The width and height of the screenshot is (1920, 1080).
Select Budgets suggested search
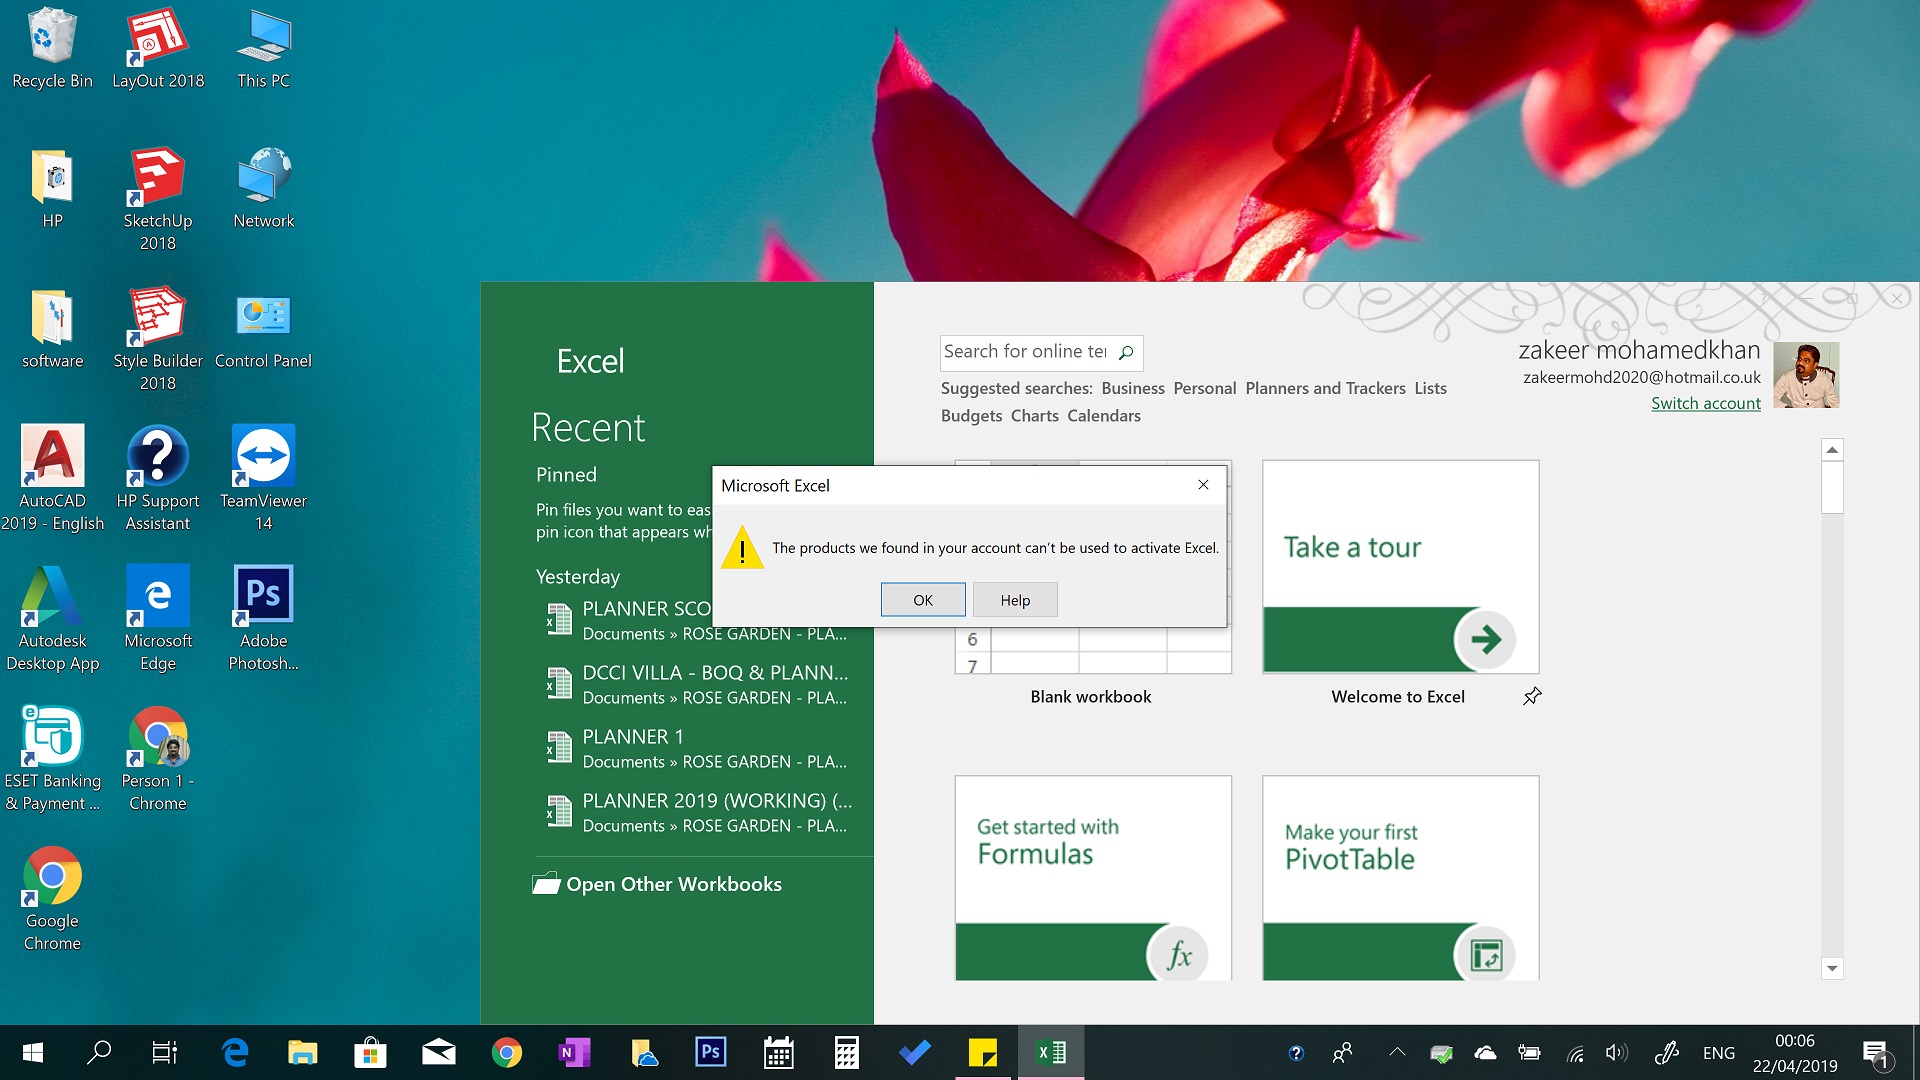point(971,416)
